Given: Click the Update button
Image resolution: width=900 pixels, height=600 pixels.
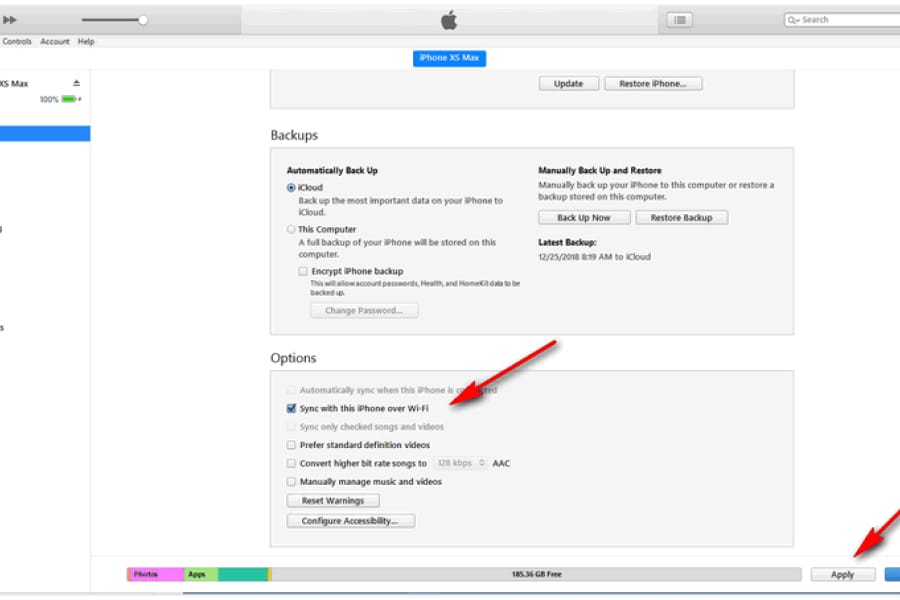Looking at the screenshot, I should (568, 84).
